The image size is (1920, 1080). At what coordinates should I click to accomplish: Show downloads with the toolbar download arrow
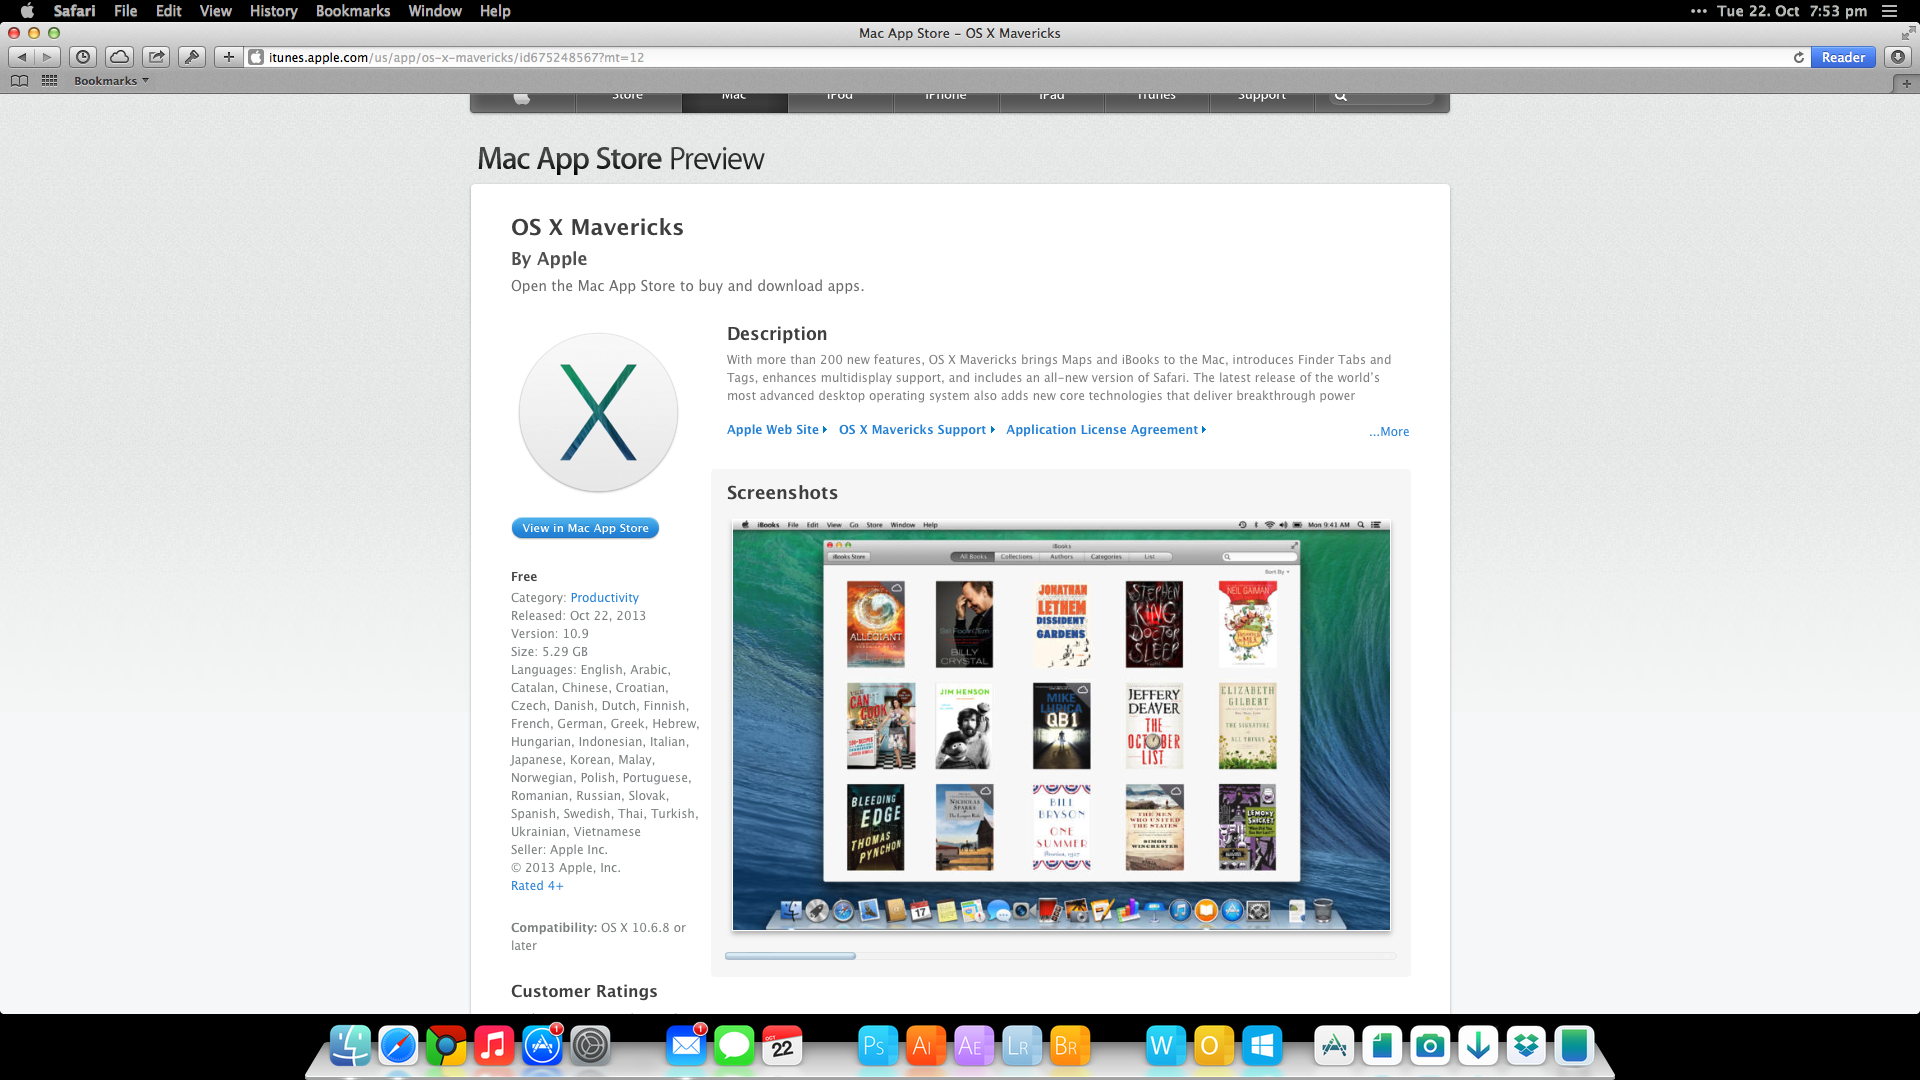point(1898,57)
